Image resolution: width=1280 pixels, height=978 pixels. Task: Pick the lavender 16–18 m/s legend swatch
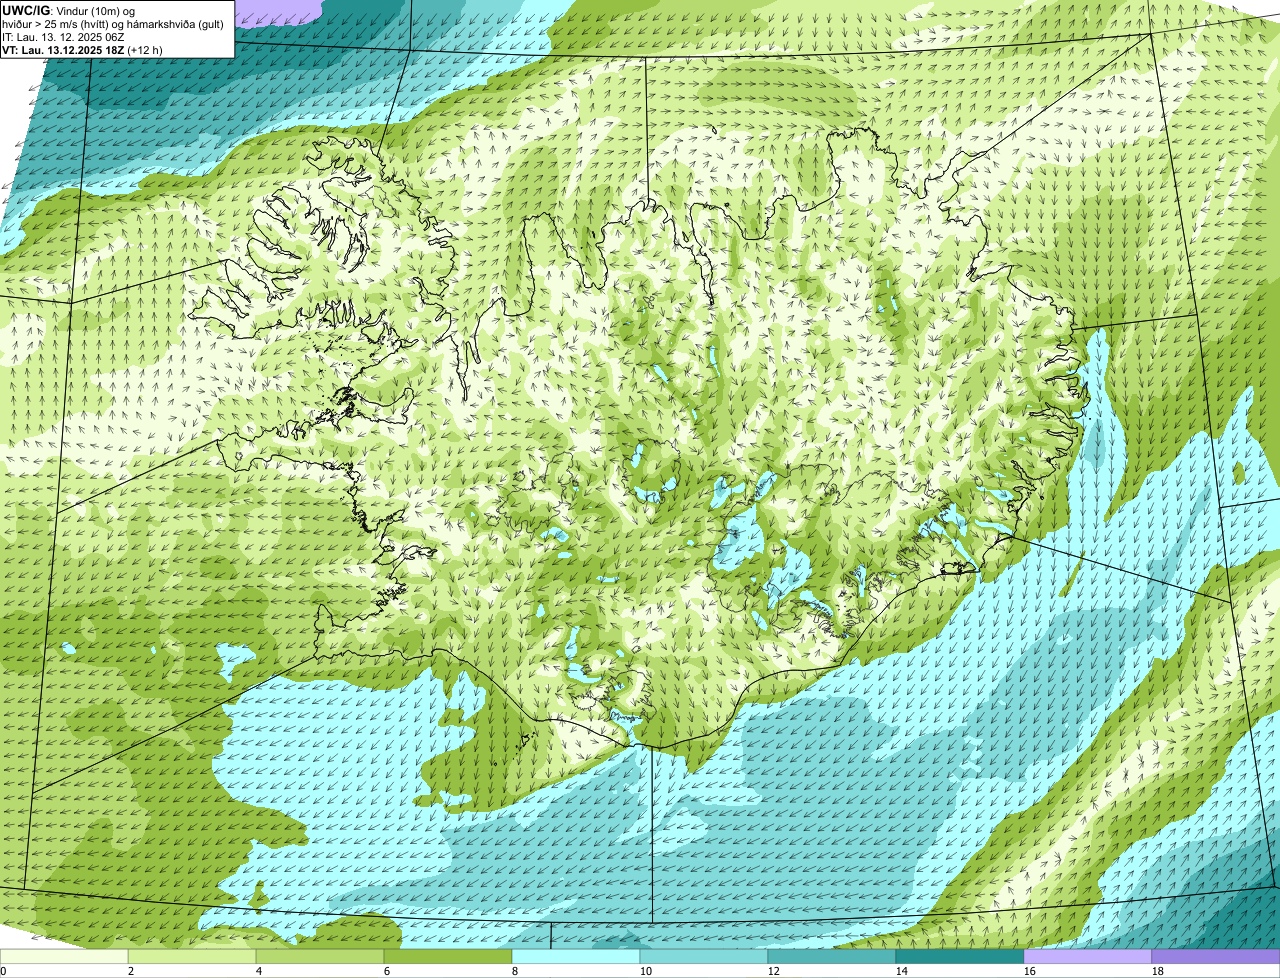(x=1089, y=956)
